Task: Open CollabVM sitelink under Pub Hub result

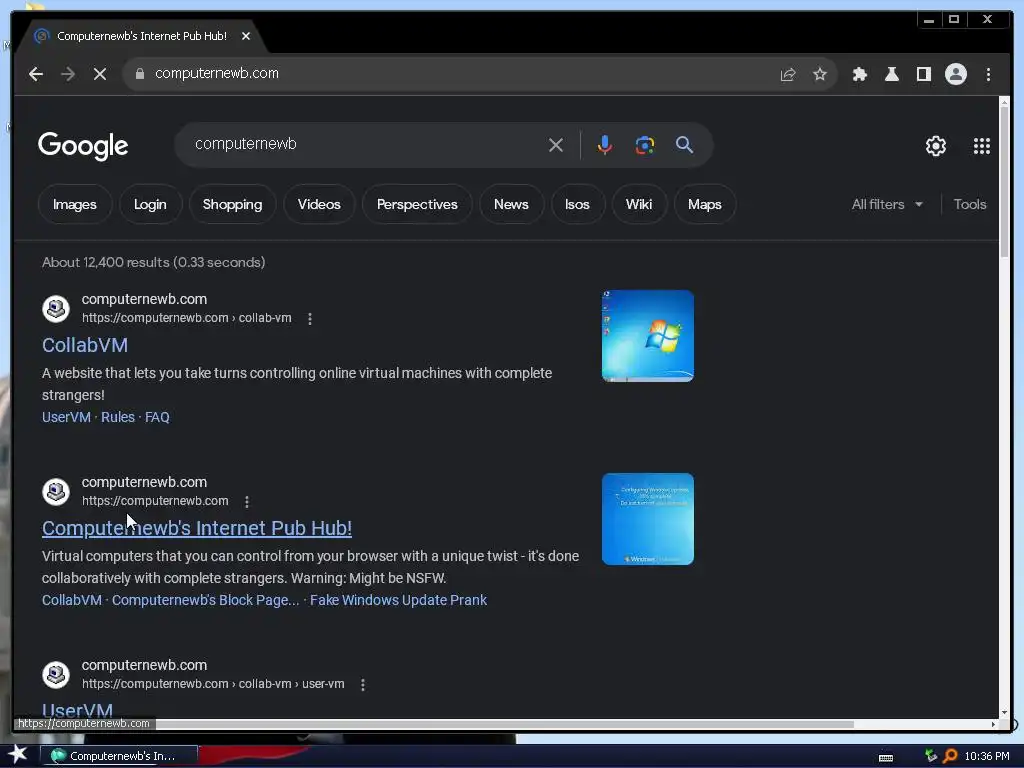Action: [x=72, y=600]
